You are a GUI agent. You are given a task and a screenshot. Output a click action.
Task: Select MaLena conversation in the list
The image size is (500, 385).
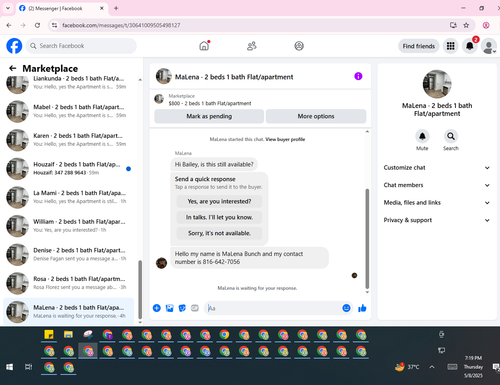[69, 312]
